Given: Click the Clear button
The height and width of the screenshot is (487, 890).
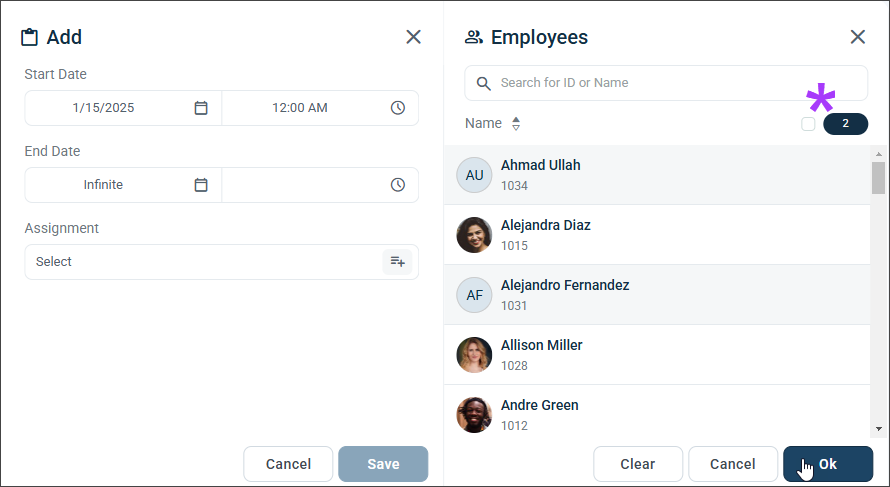Looking at the screenshot, I should [x=638, y=464].
